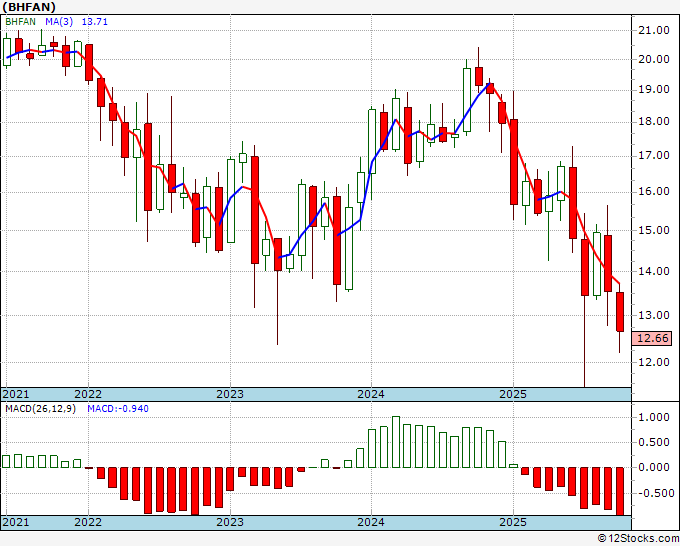Screen dimensions: 680x546
Task: Click the 2022 label on price chart timeline
Action: pyautogui.click(x=88, y=394)
